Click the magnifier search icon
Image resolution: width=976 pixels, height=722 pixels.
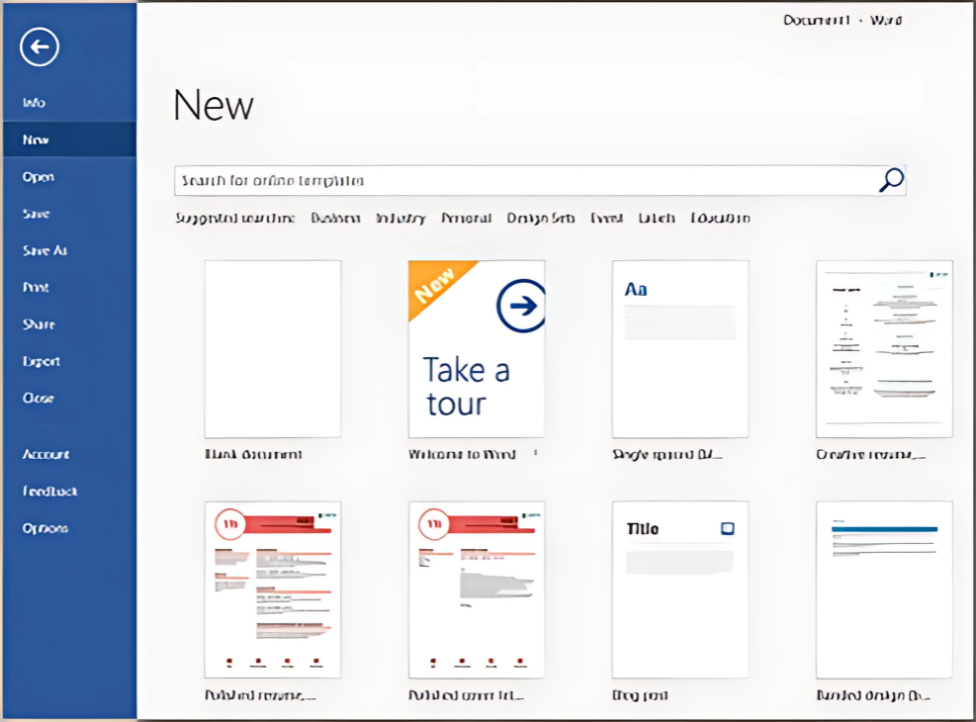[x=891, y=180]
